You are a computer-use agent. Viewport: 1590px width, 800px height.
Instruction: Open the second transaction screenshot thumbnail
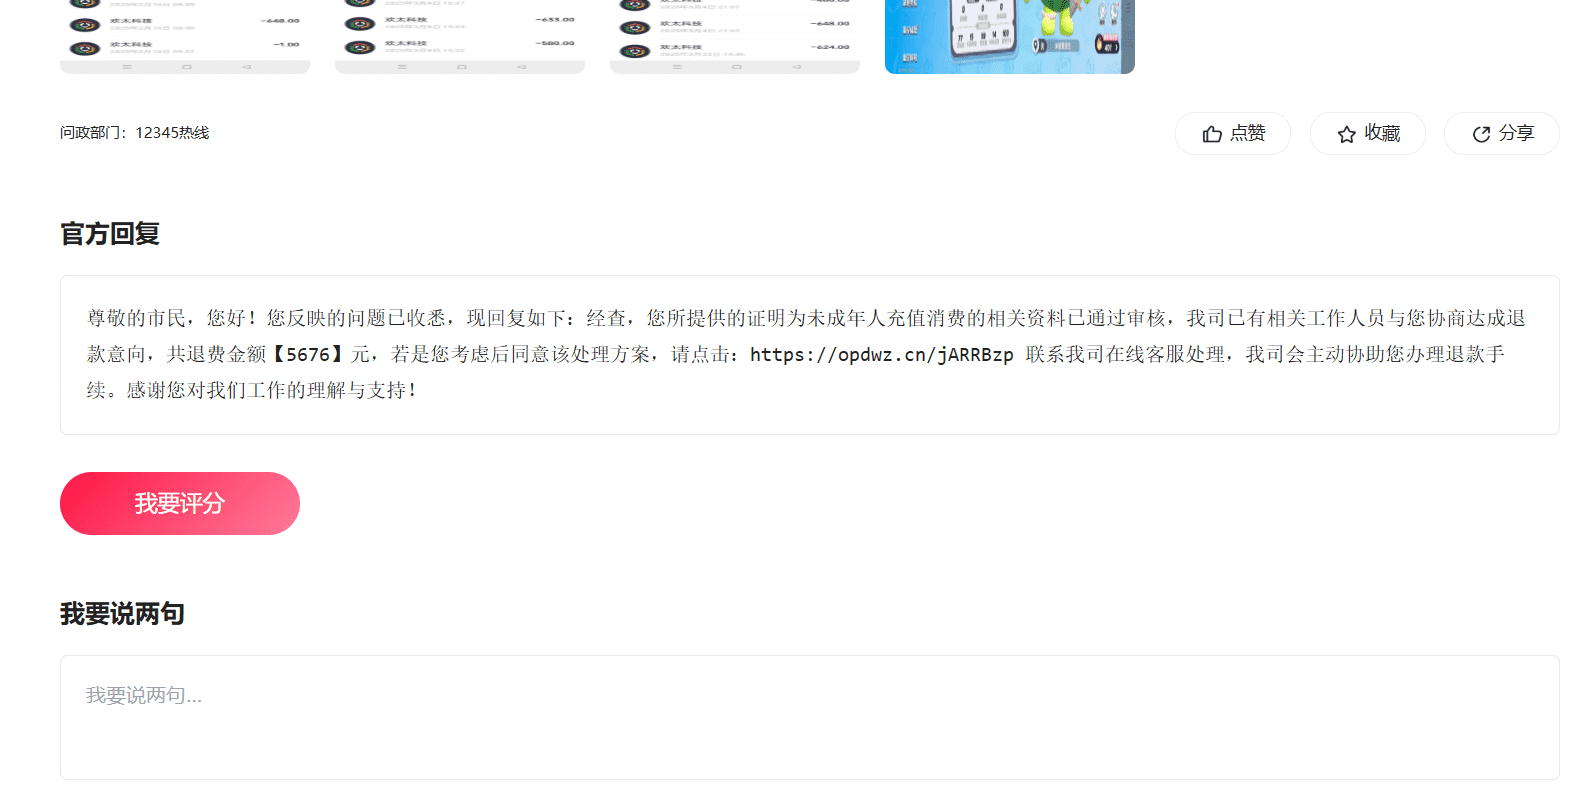click(x=460, y=36)
